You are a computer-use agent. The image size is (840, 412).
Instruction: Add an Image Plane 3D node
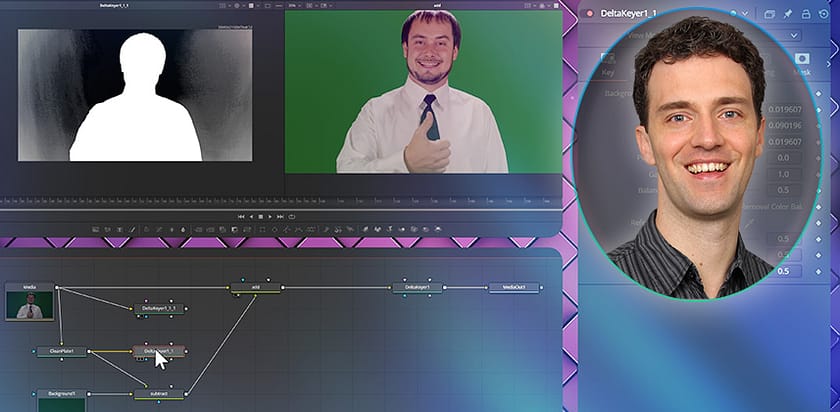click(x=366, y=229)
